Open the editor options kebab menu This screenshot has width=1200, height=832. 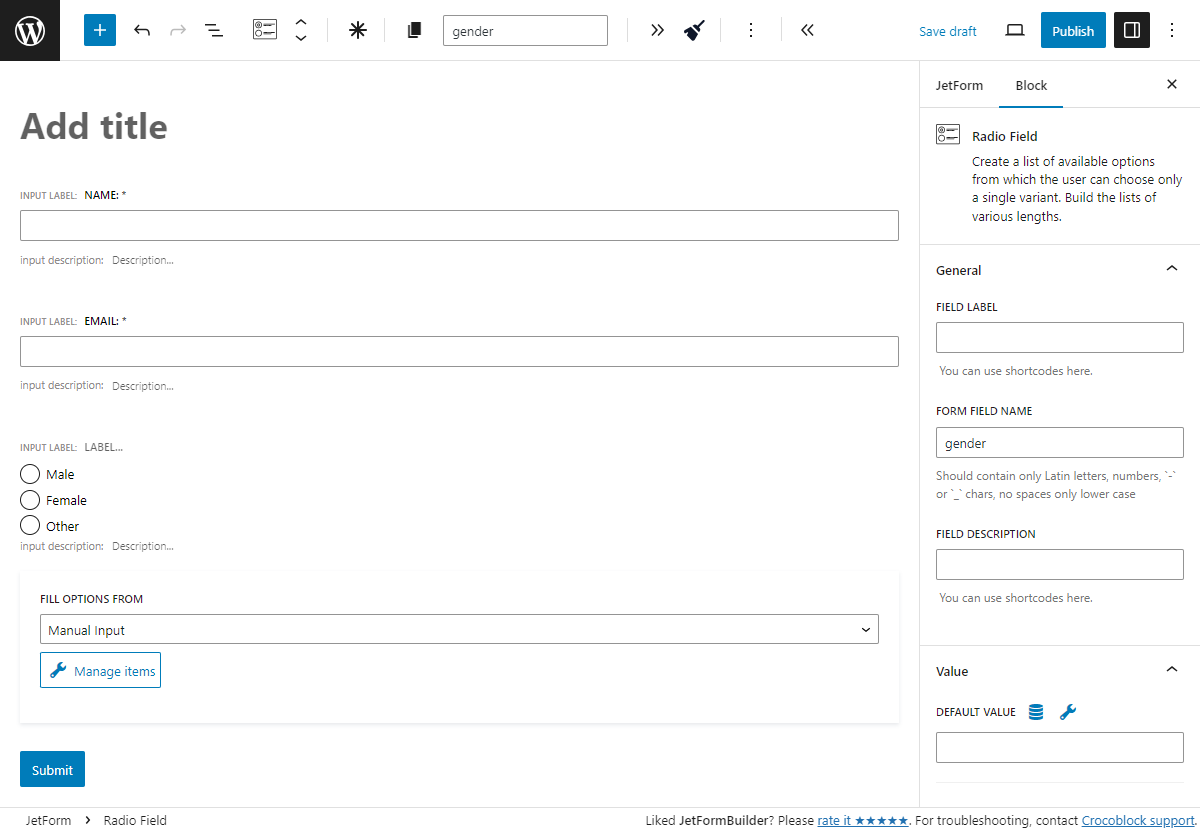pos(1171,30)
